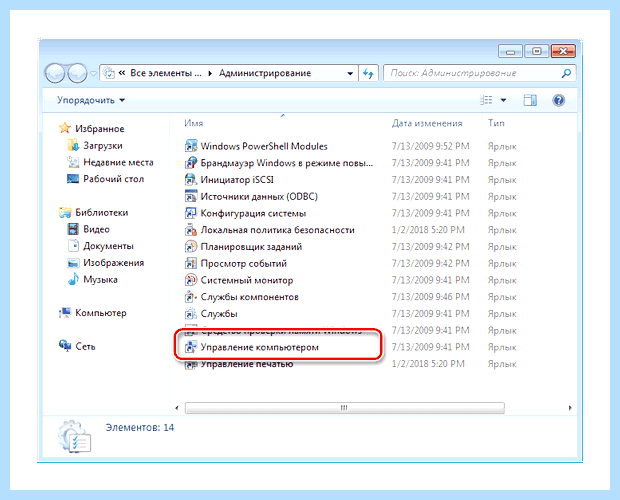
Task: Select the Службы компонентов icon
Action: click(x=191, y=296)
